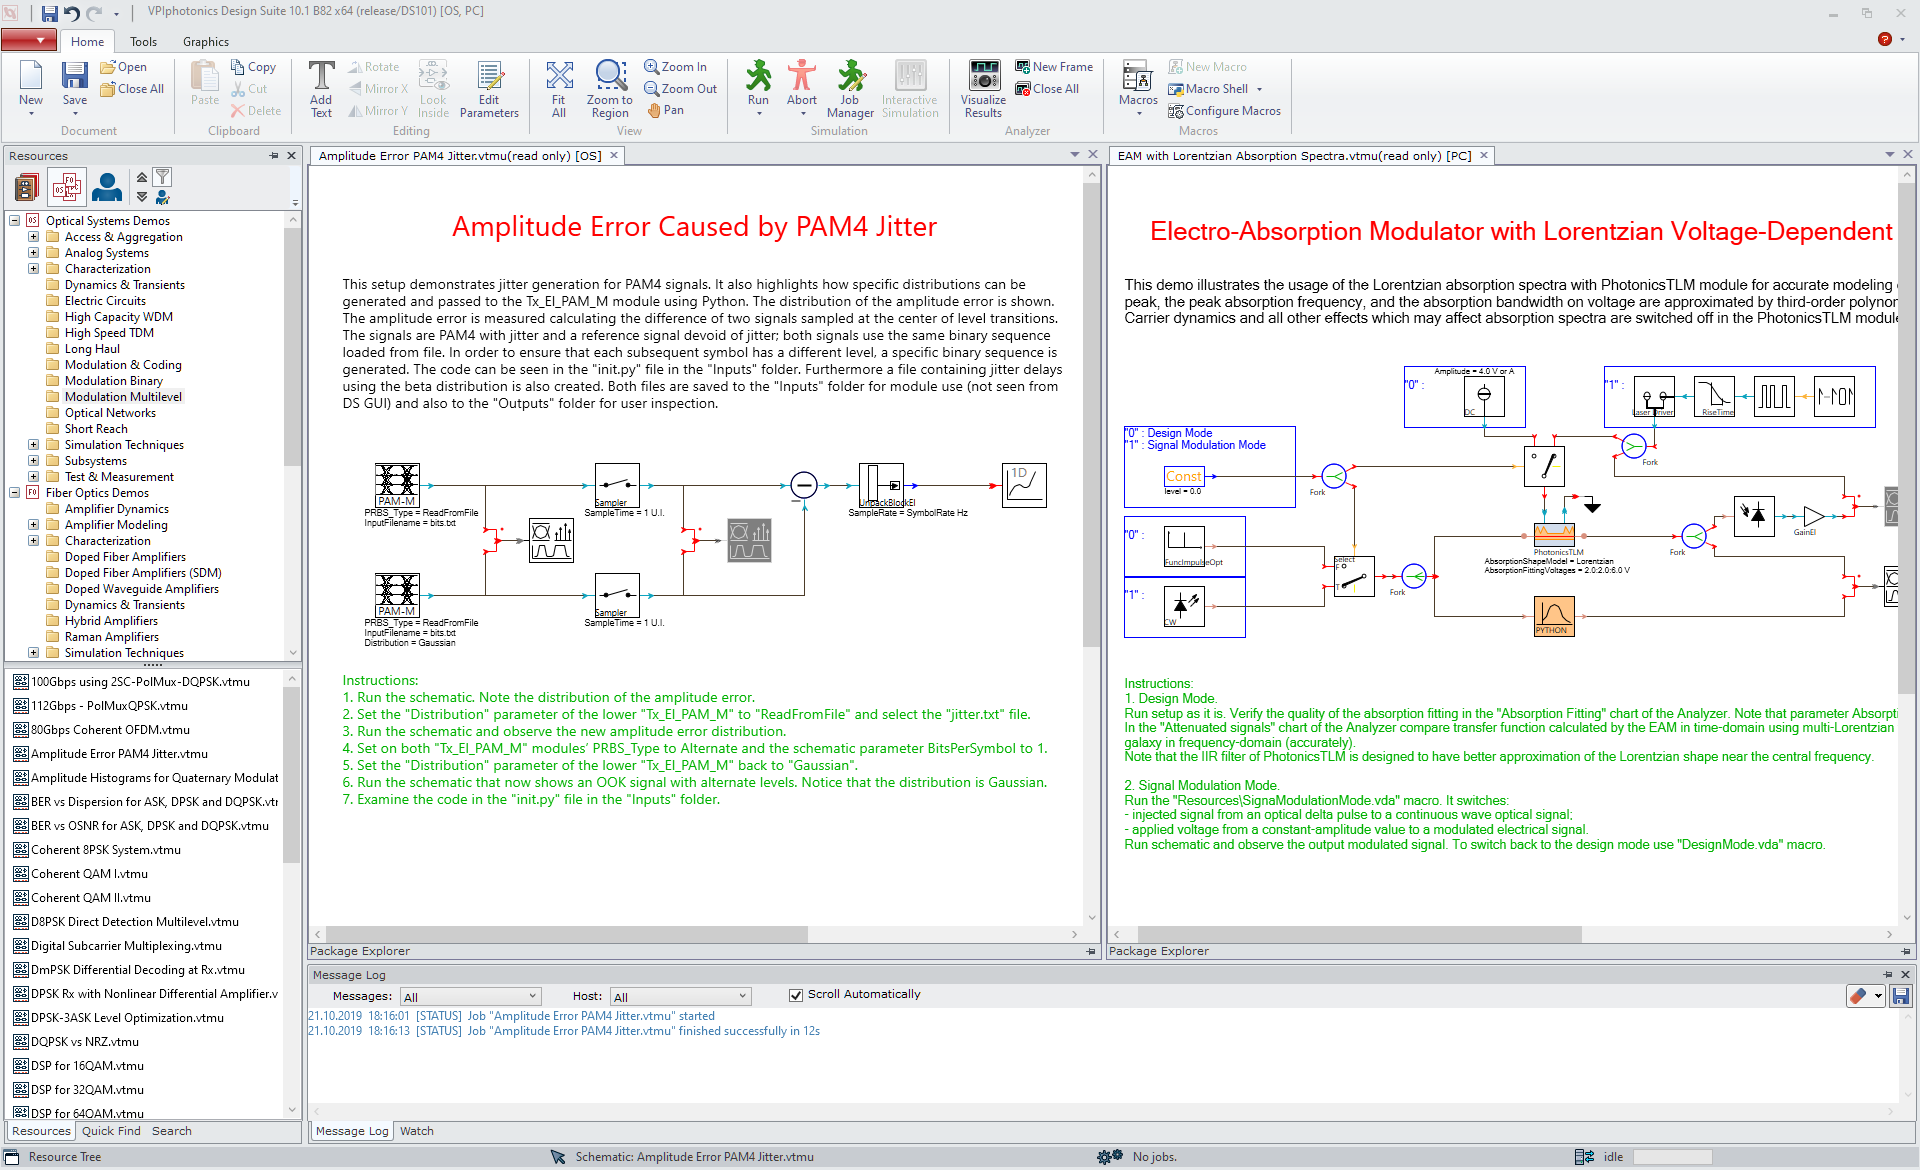Screen dimensions: 1920x1170
Task: Select Home ribbon tab
Action: [87, 42]
